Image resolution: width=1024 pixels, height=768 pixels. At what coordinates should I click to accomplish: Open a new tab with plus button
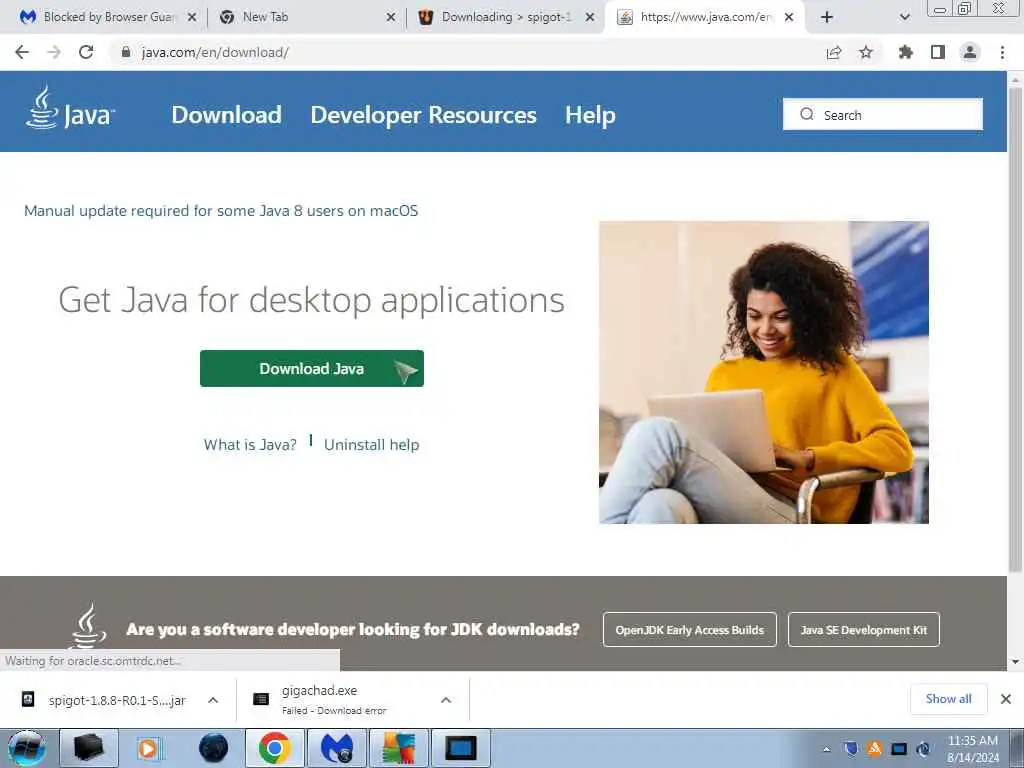pyautogui.click(x=827, y=17)
